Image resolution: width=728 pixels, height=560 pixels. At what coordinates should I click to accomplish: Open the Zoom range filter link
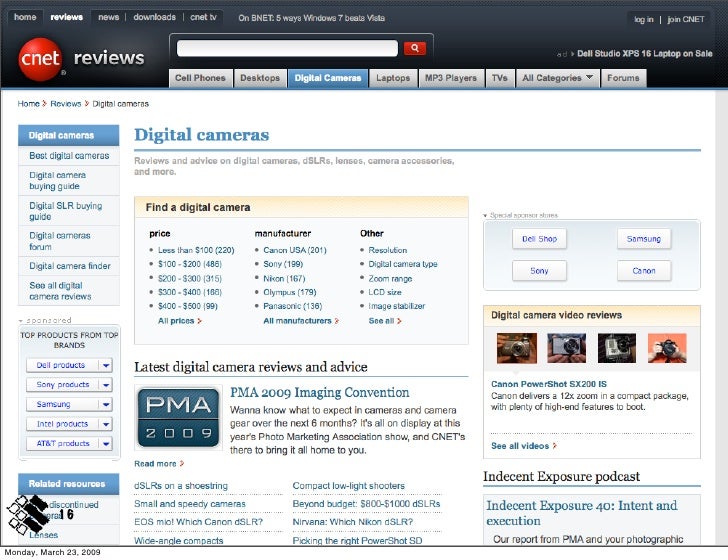tap(390, 279)
